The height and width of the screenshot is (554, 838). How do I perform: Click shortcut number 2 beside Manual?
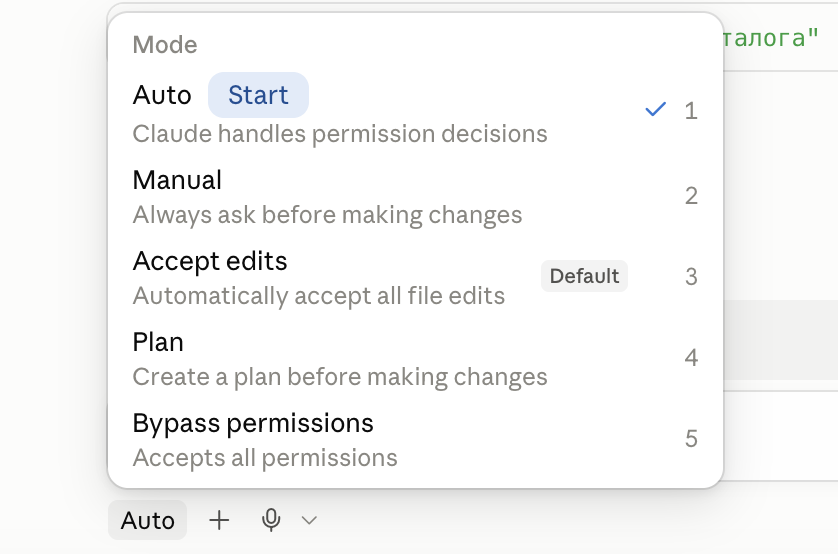tap(692, 196)
